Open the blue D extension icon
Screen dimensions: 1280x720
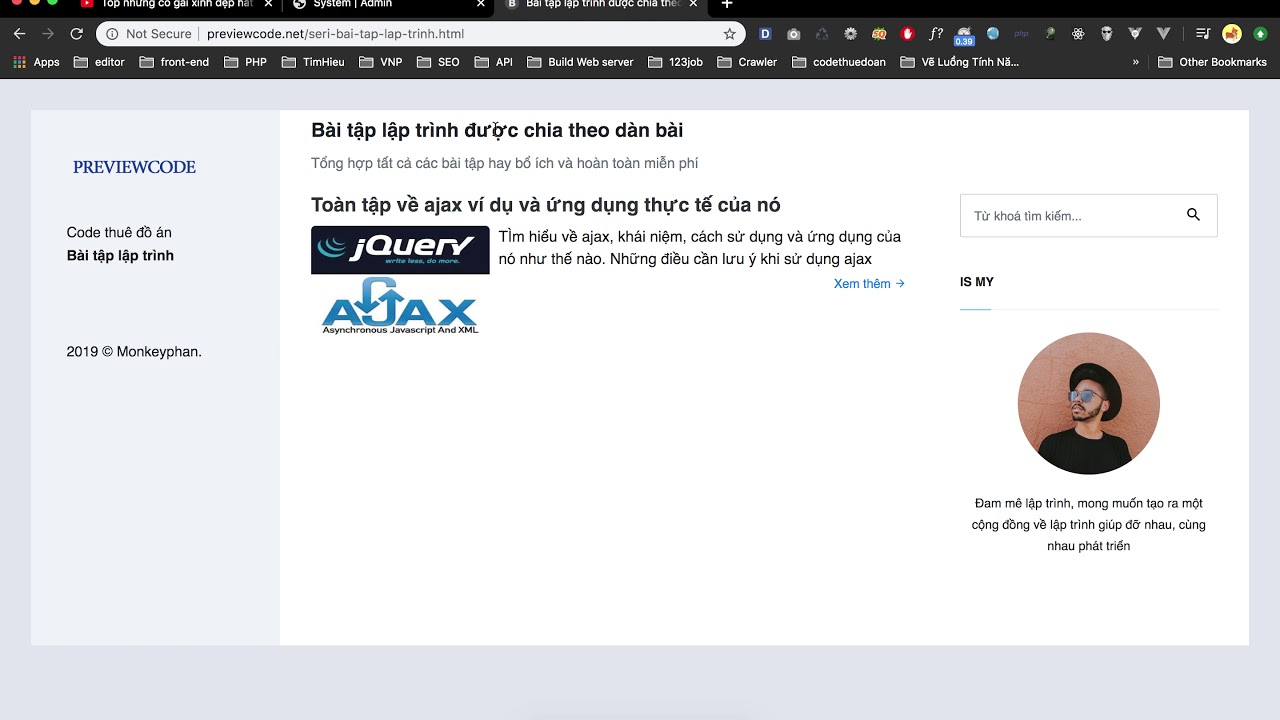[x=765, y=34]
